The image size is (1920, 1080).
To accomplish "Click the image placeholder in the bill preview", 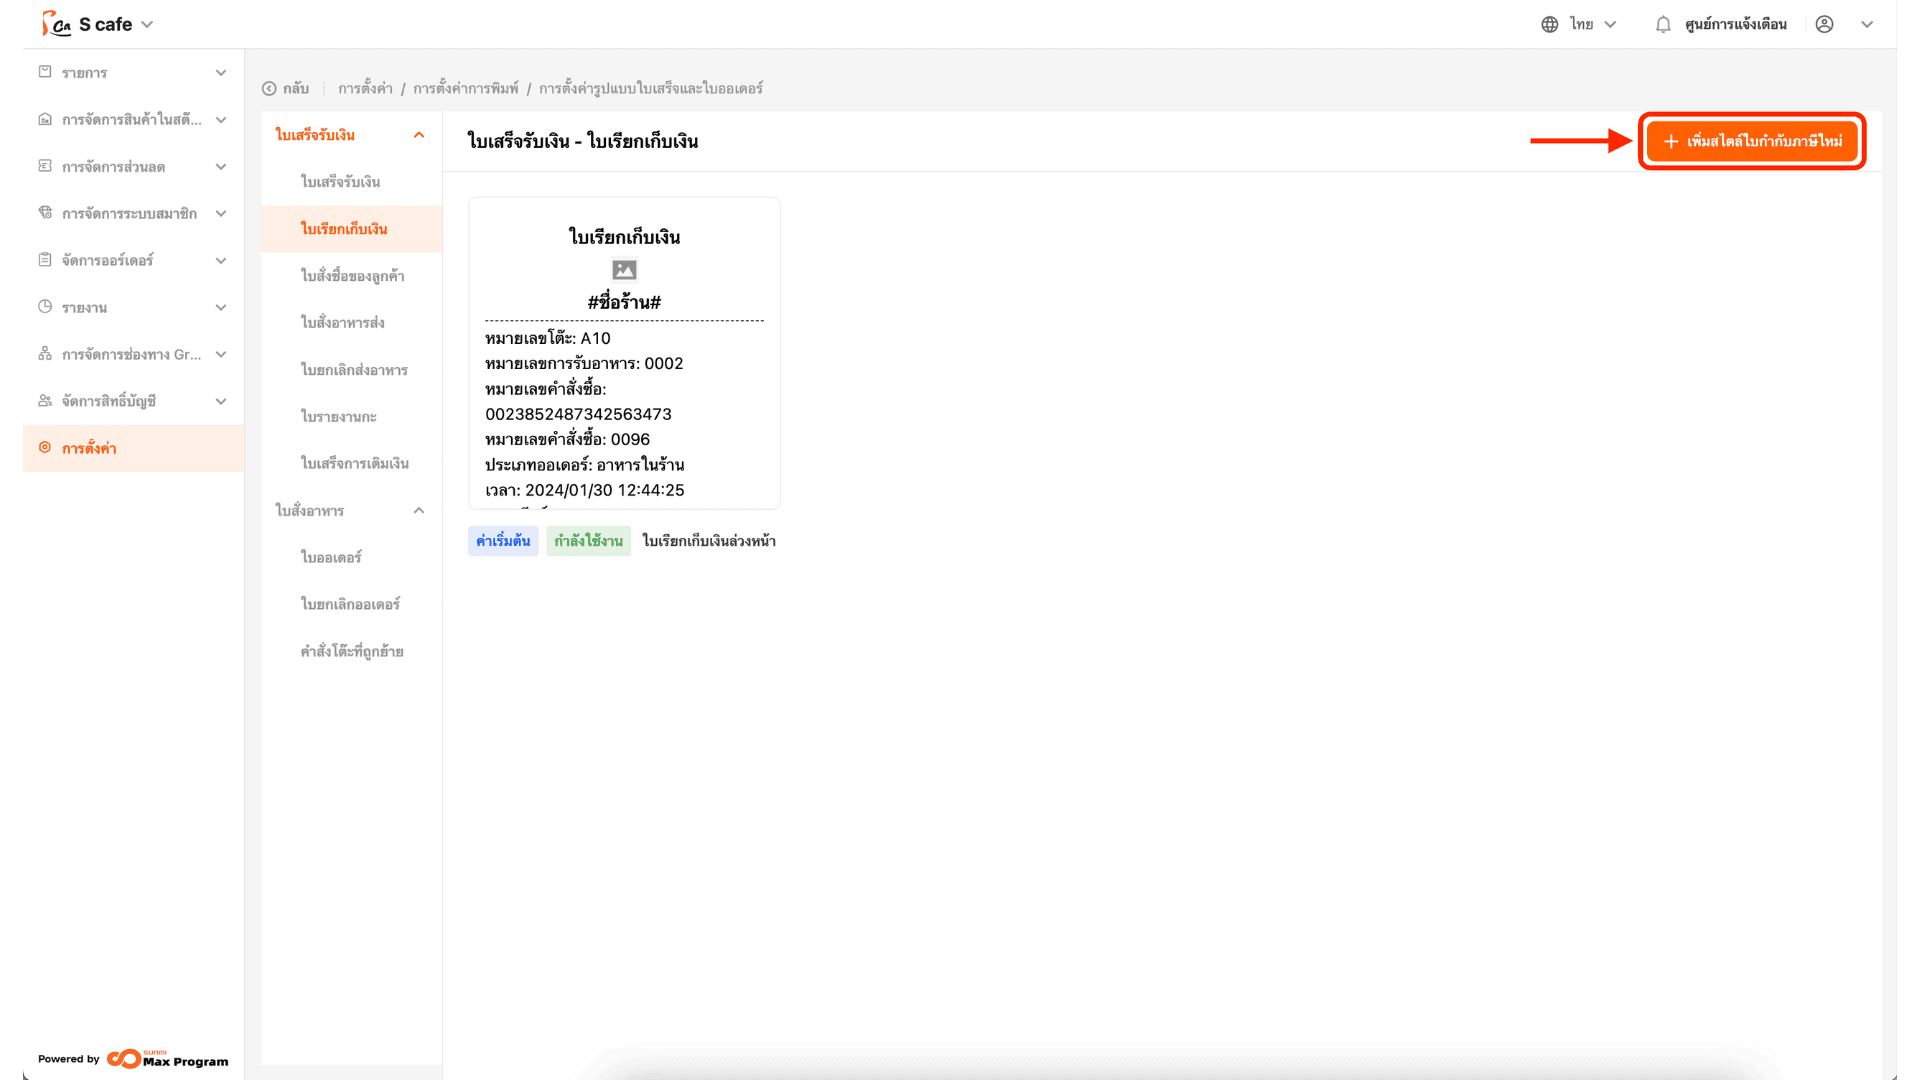I will (x=624, y=270).
